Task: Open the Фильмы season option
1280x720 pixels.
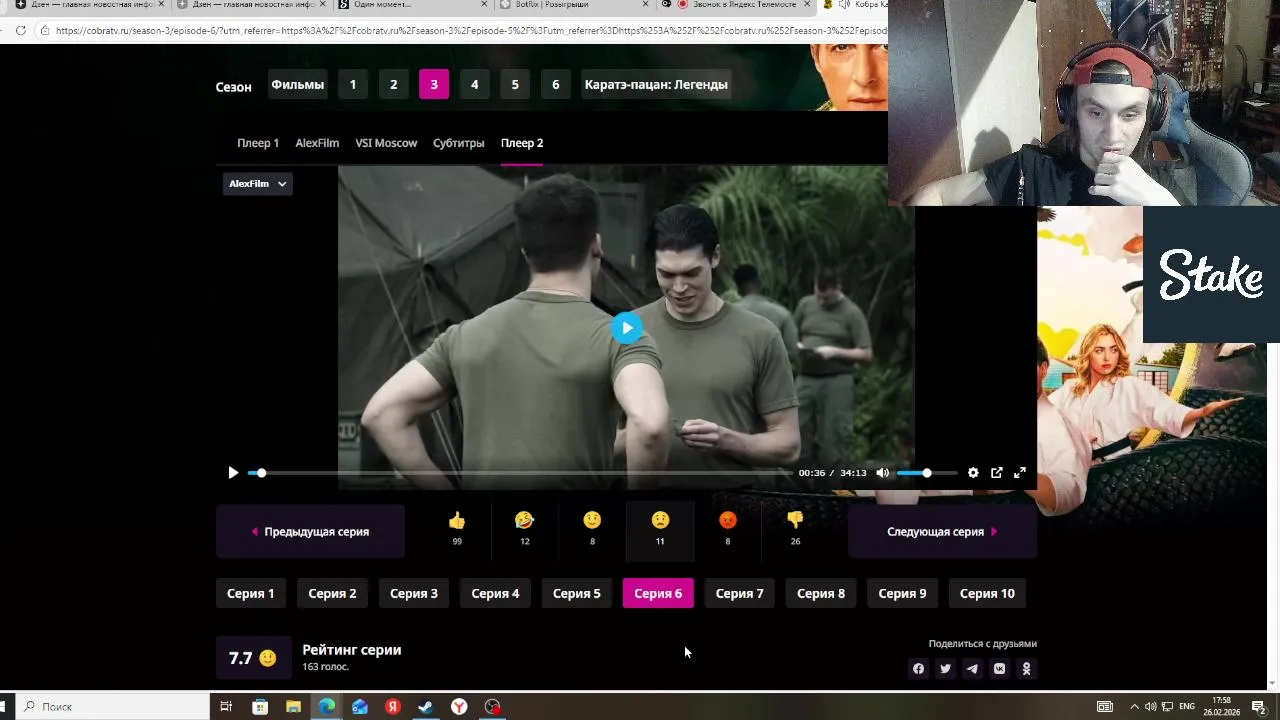Action: tap(297, 85)
